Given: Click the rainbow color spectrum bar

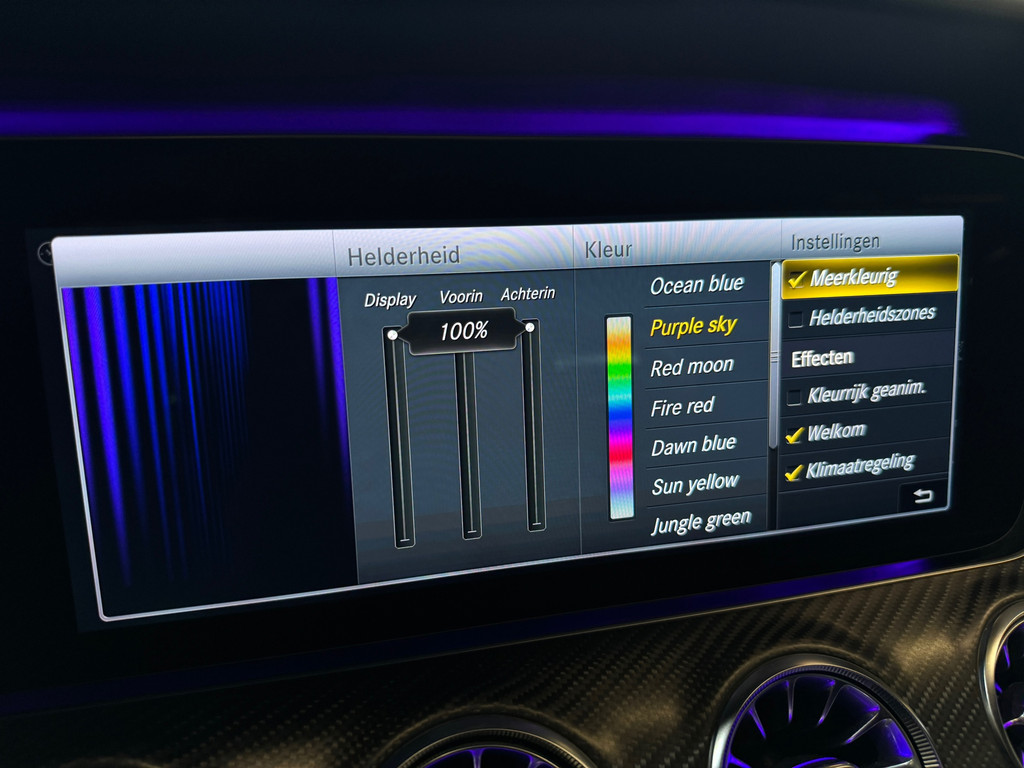Looking at the screenshot, I should pos(621,417).
